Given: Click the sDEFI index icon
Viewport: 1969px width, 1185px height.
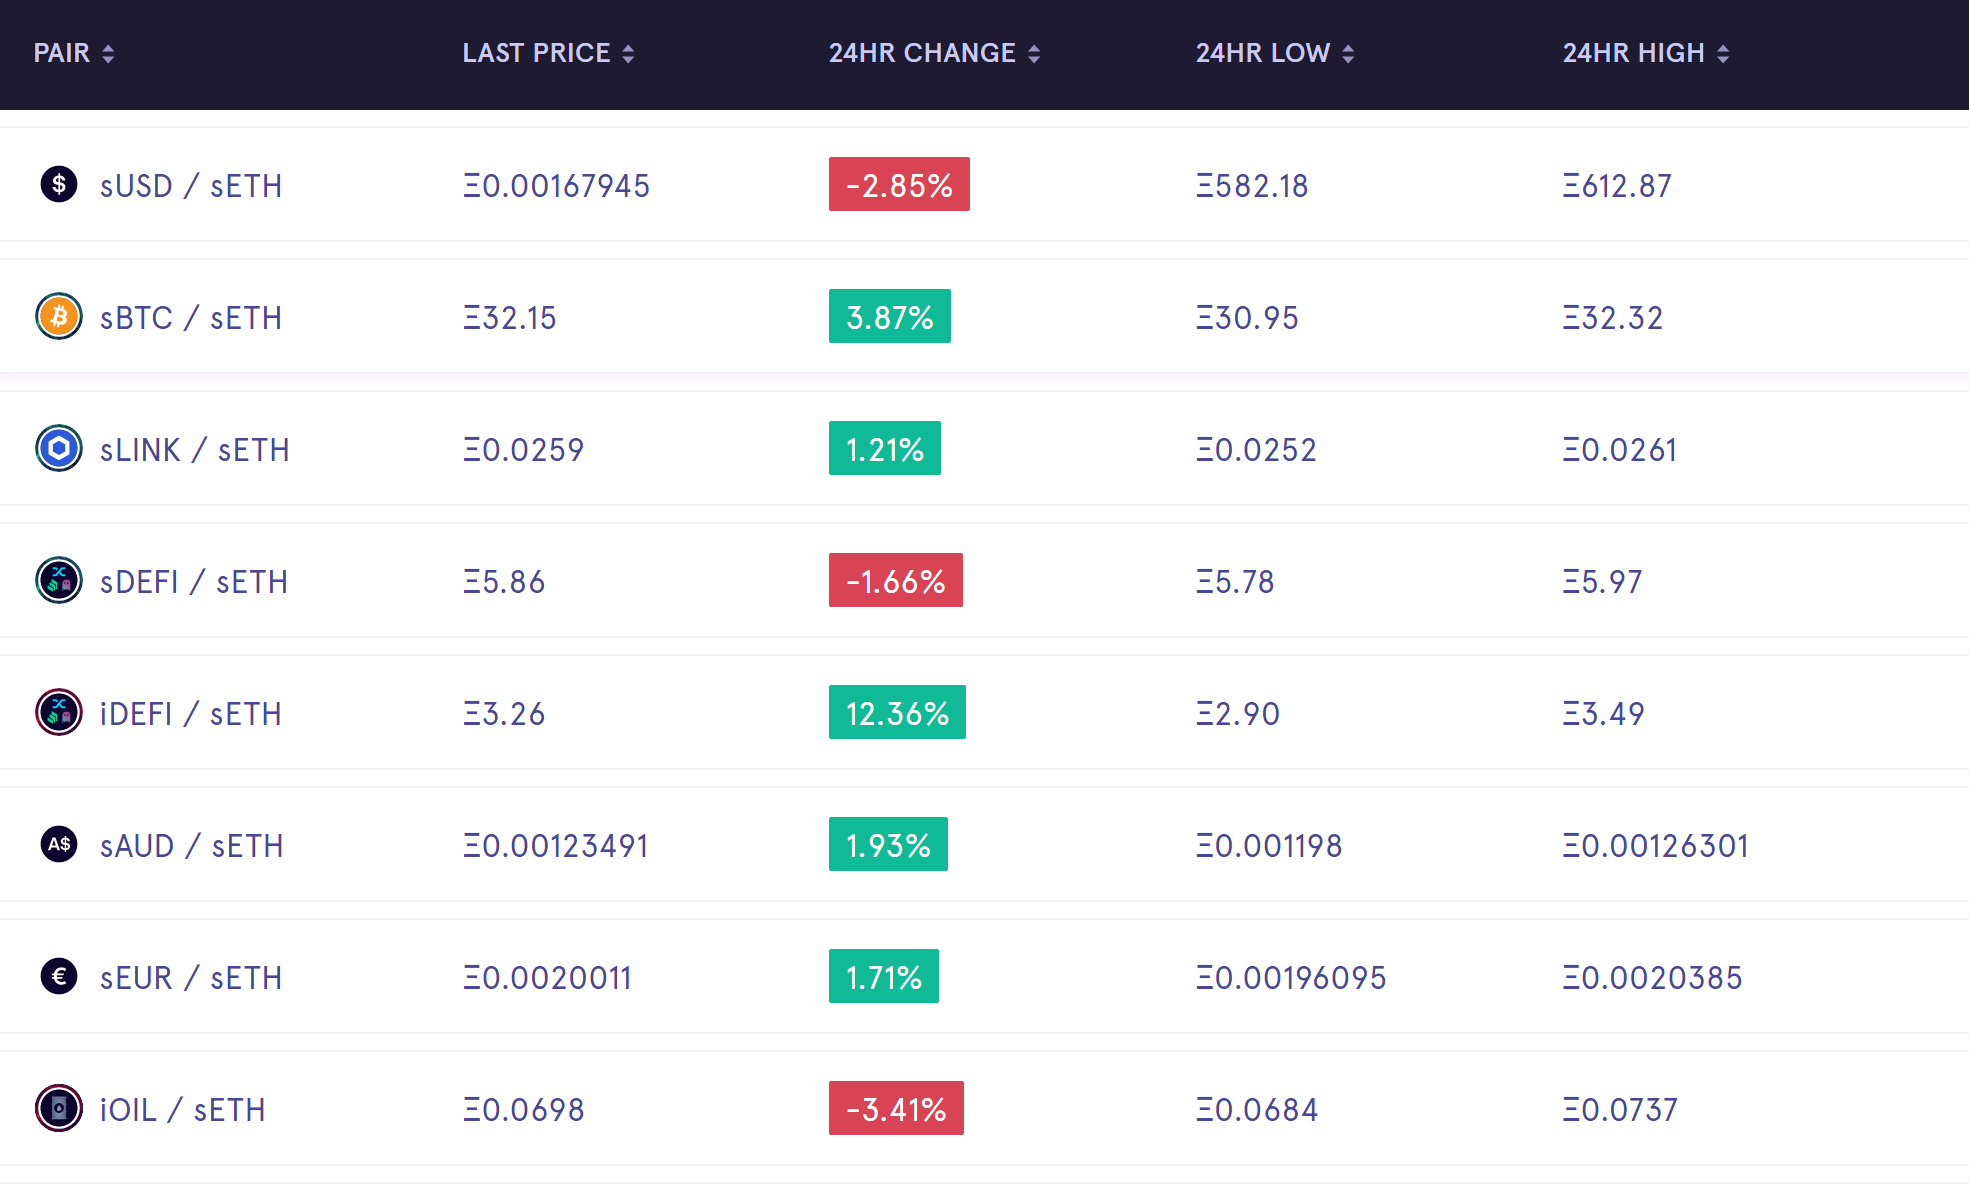Looking at the screenshot, I should pos(59,580).
